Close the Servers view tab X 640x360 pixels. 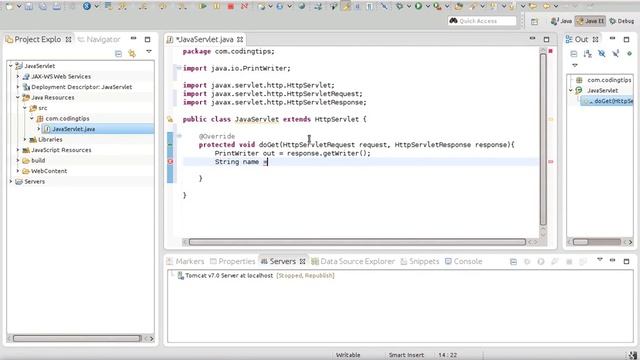coord(302,261)
